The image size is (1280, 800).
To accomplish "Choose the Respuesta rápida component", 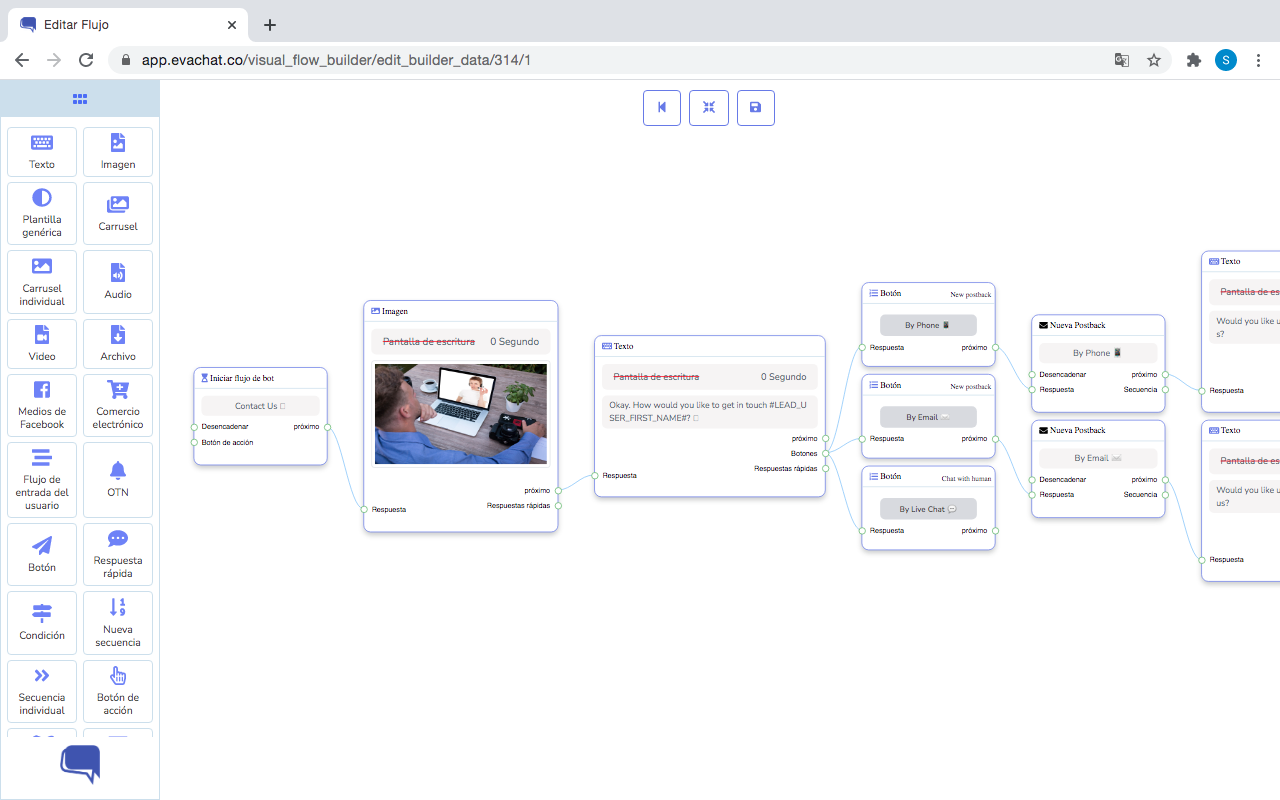I will (x=118, y=554).
